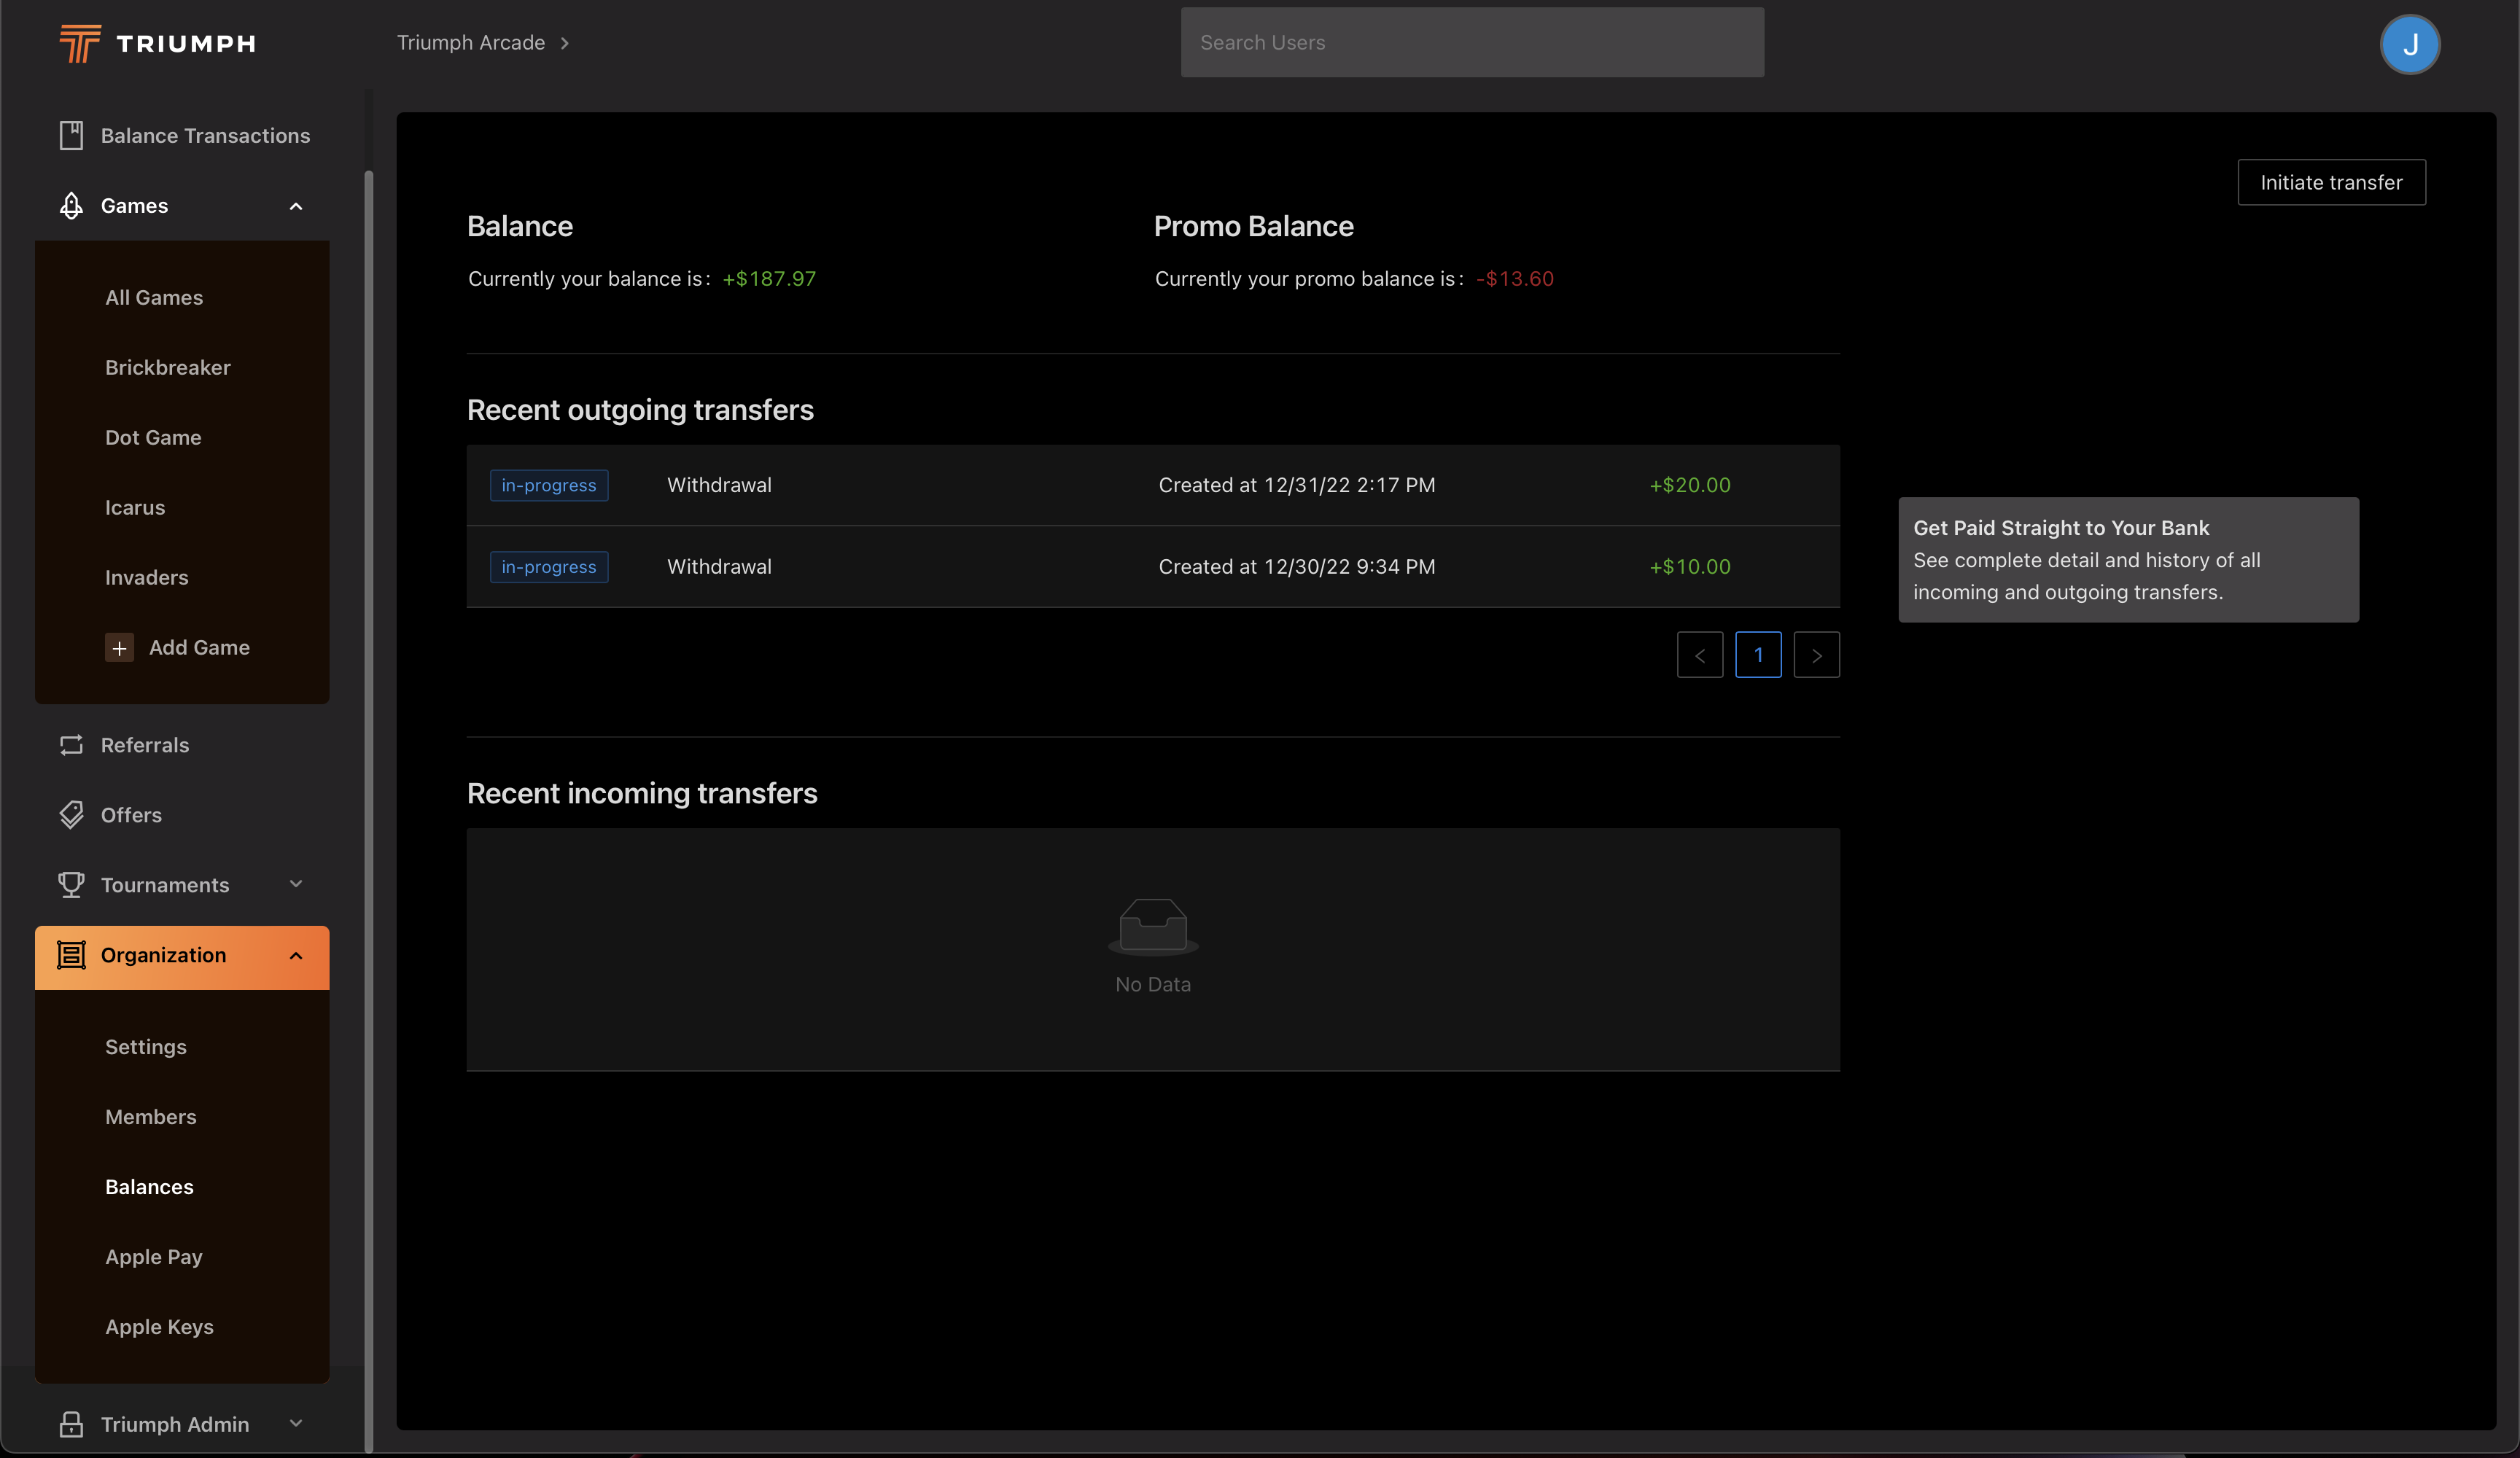Go to previous page of transfers

click(1699, 655)
